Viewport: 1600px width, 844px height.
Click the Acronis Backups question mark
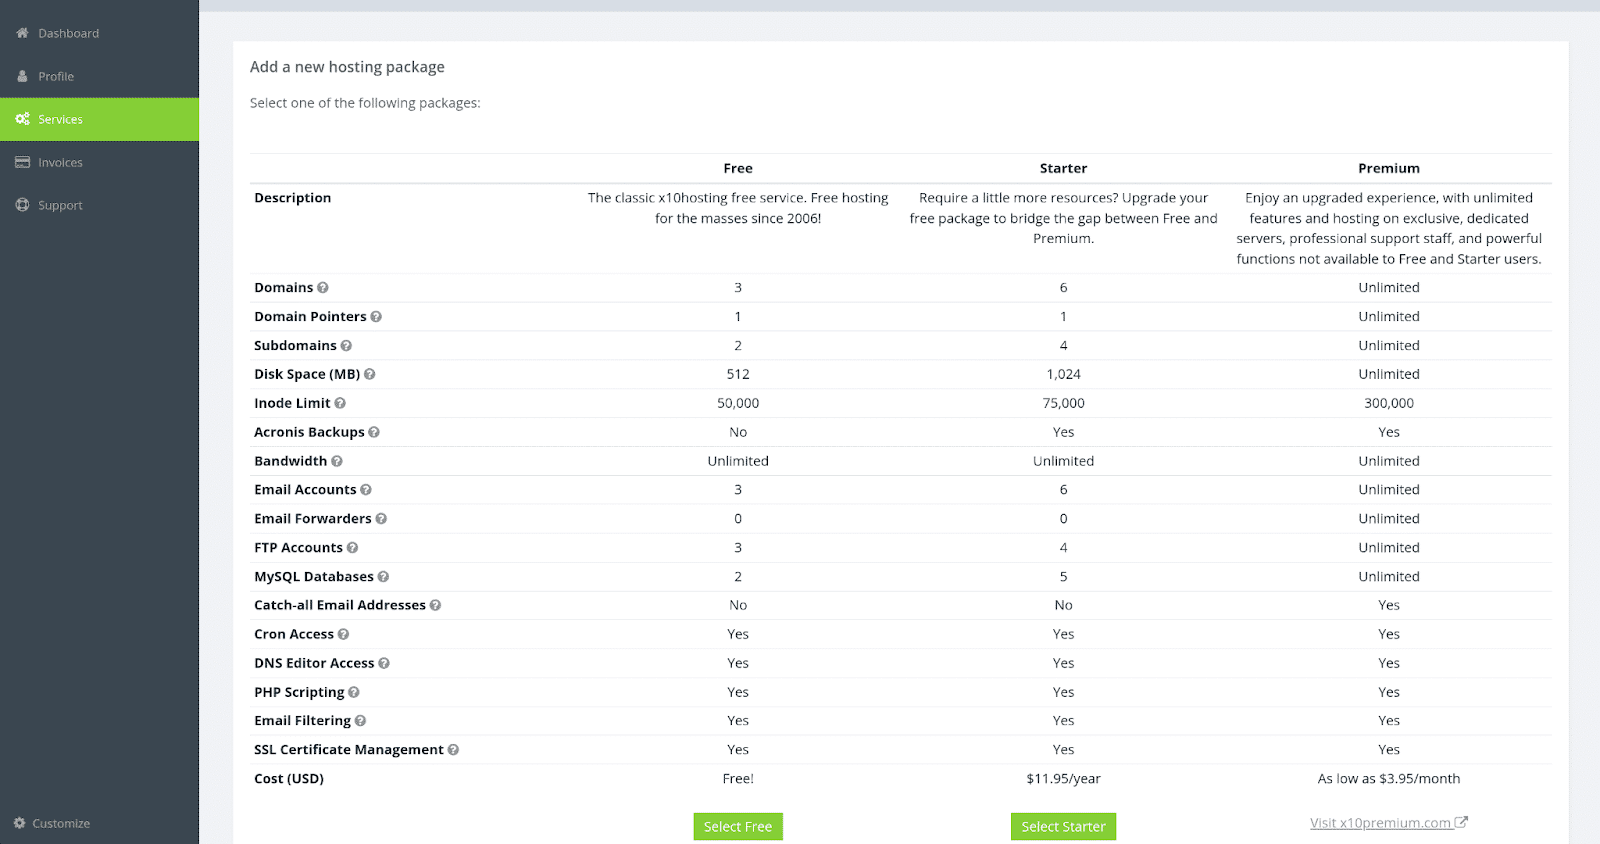[x=373, y=431]
